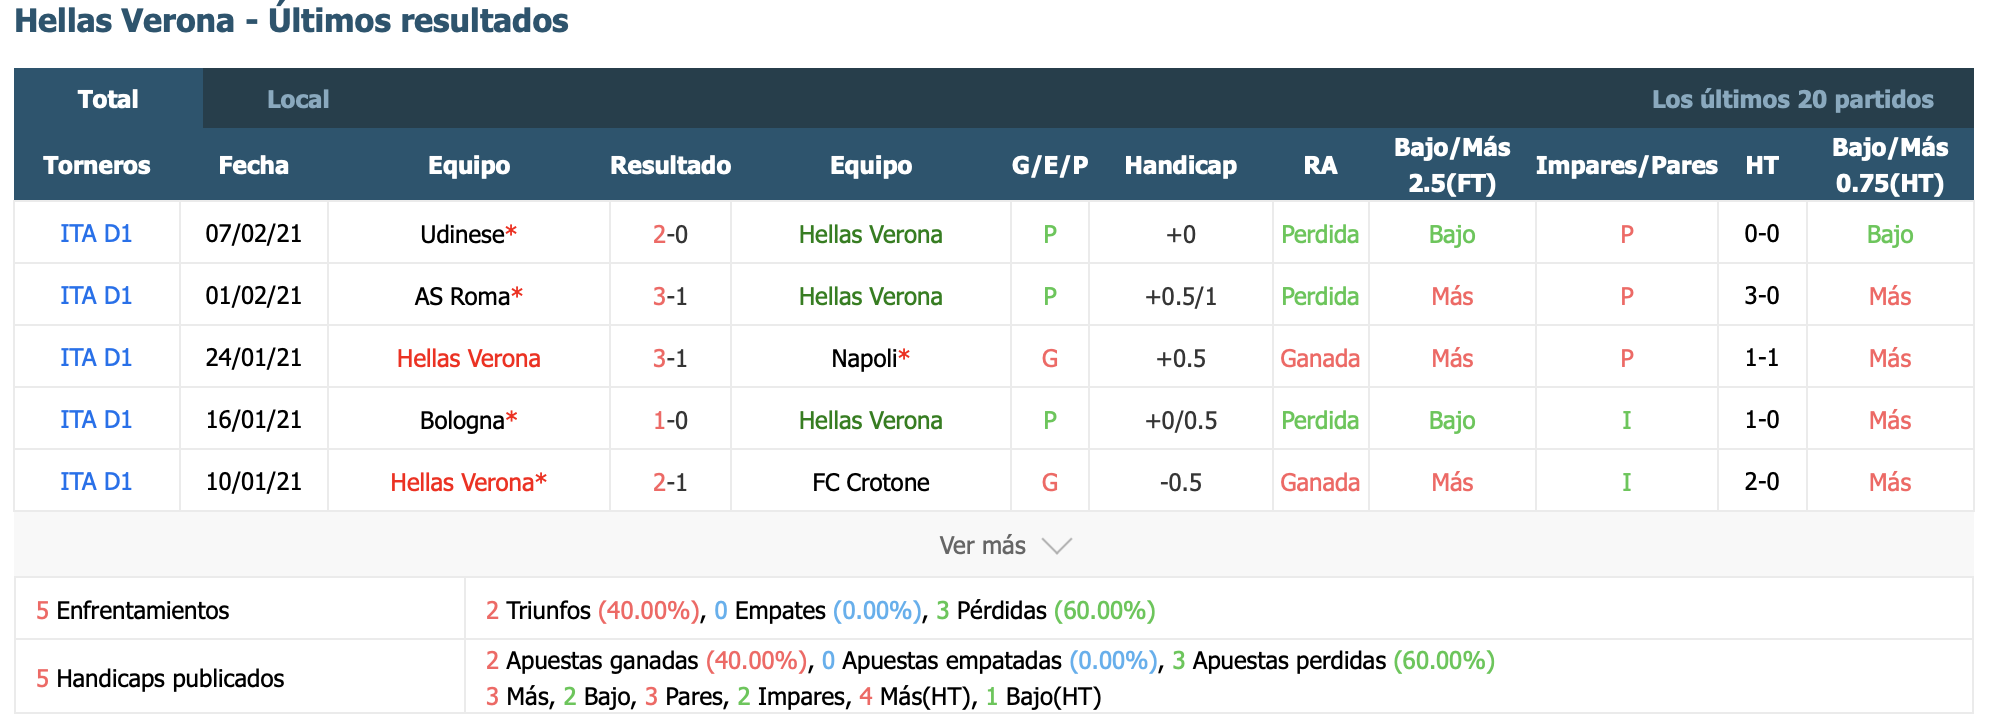
Task: Select the Total tab
Action: [108, 99]
